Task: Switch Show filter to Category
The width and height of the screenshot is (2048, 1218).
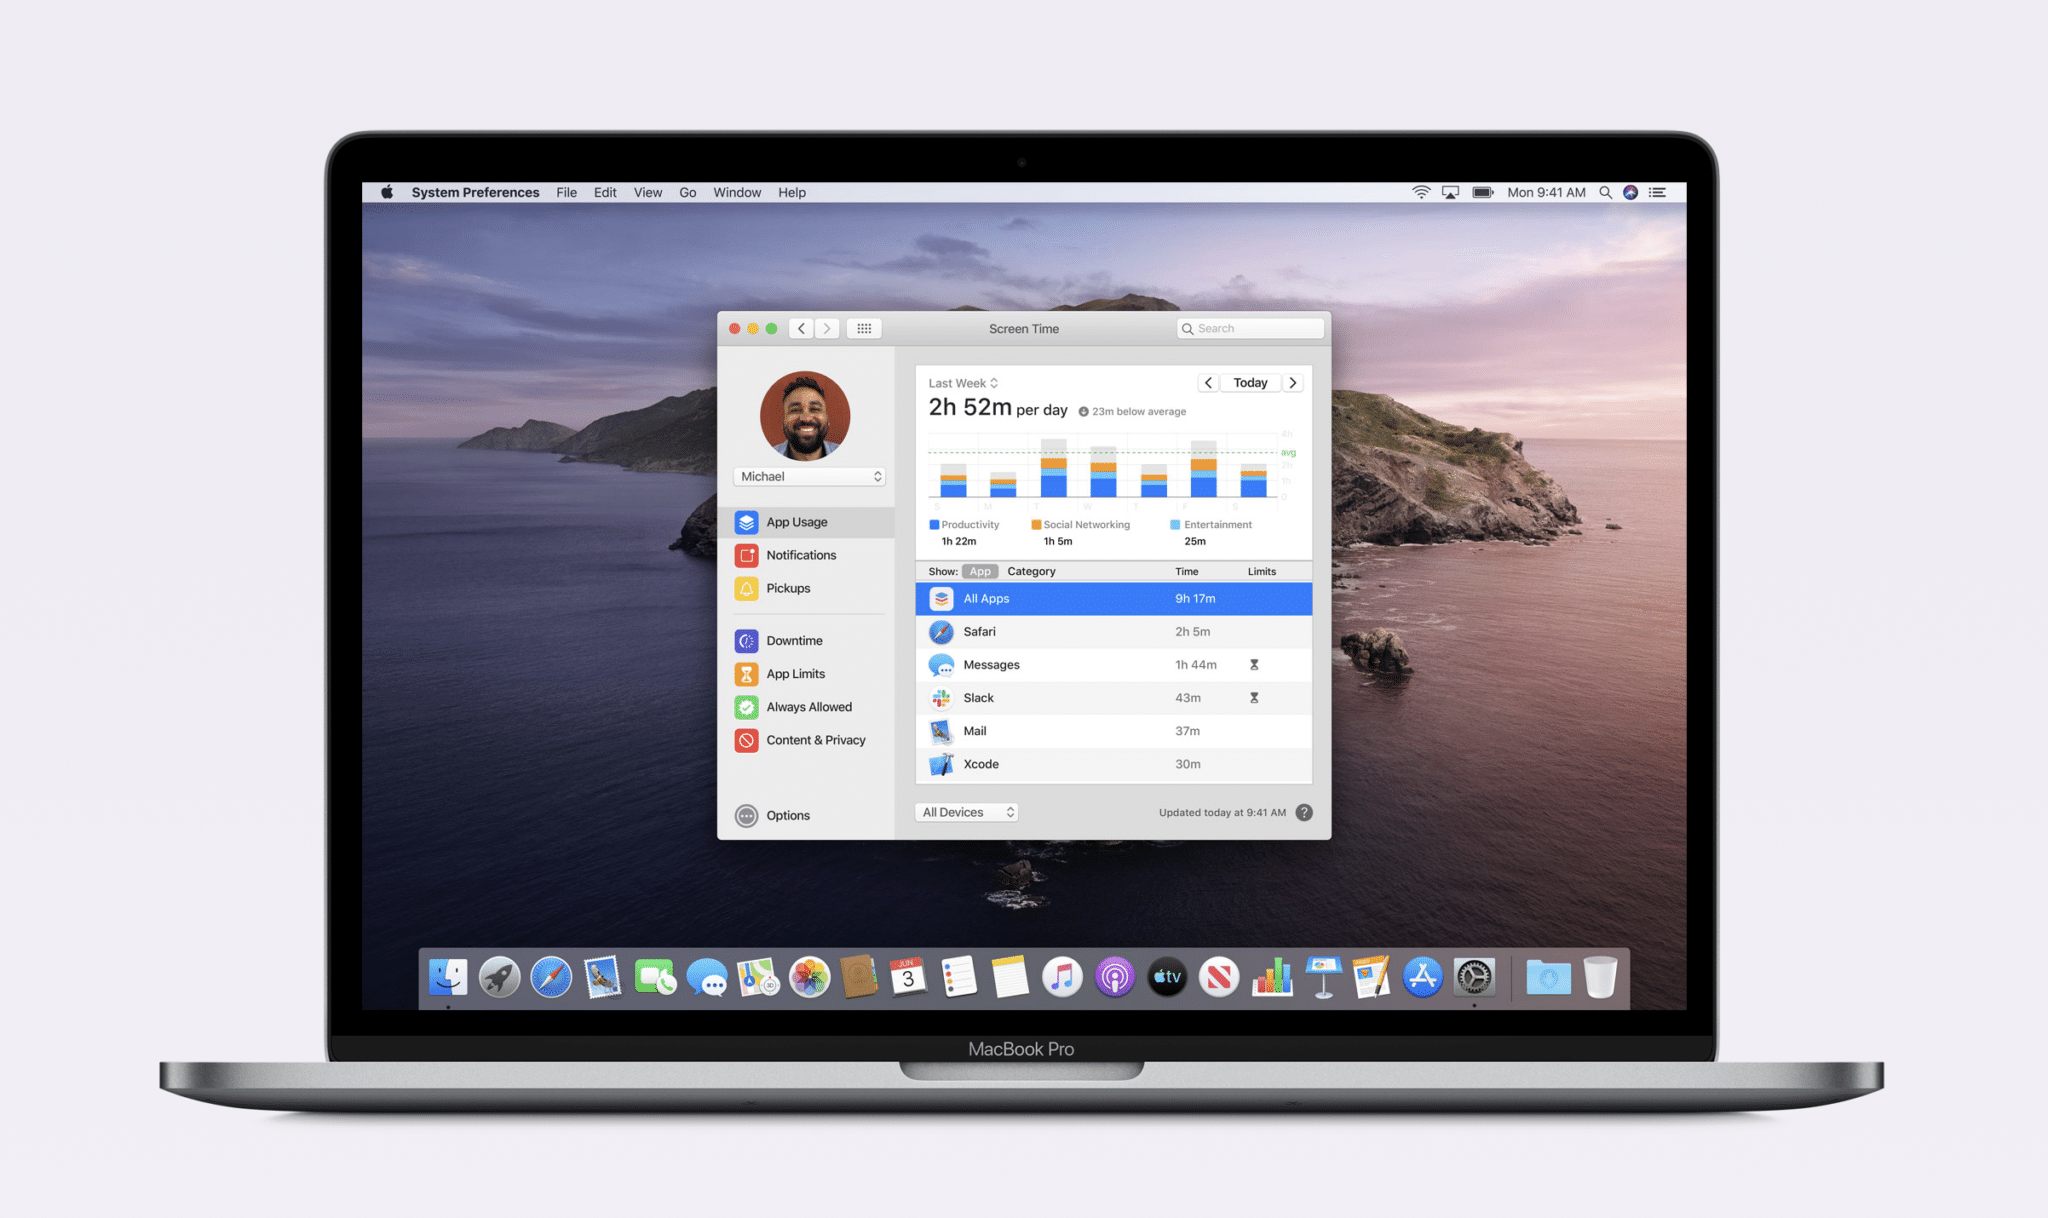Action: click(1031, 572)
